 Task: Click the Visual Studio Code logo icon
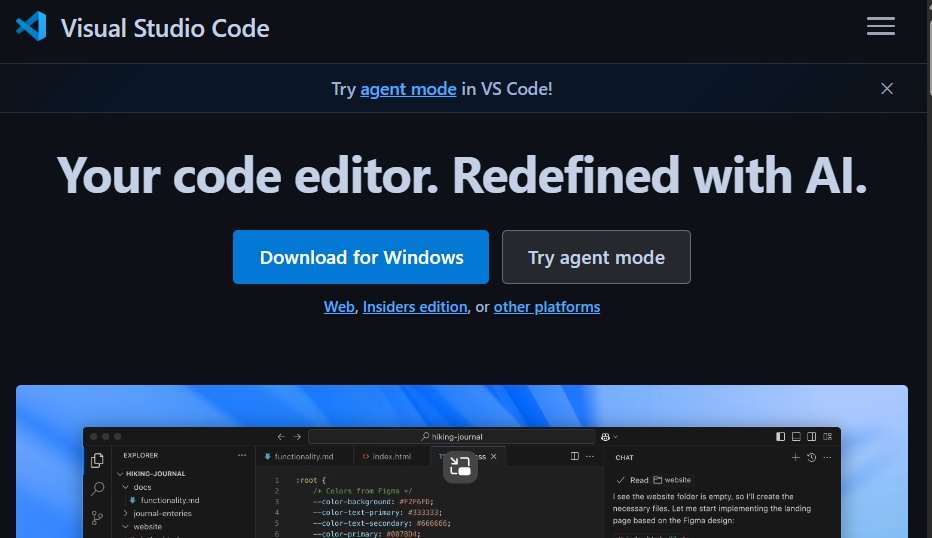31,27
